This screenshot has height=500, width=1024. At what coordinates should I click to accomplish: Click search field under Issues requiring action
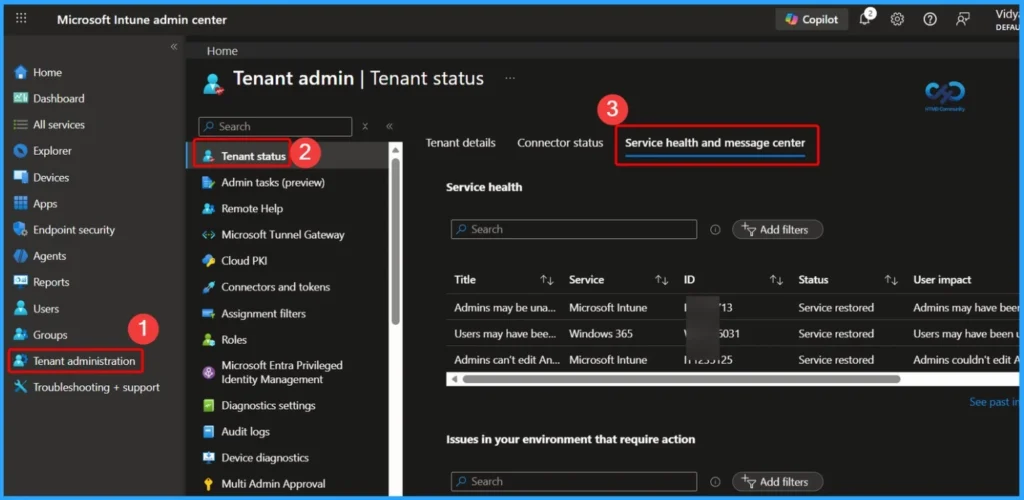point(574,482)
